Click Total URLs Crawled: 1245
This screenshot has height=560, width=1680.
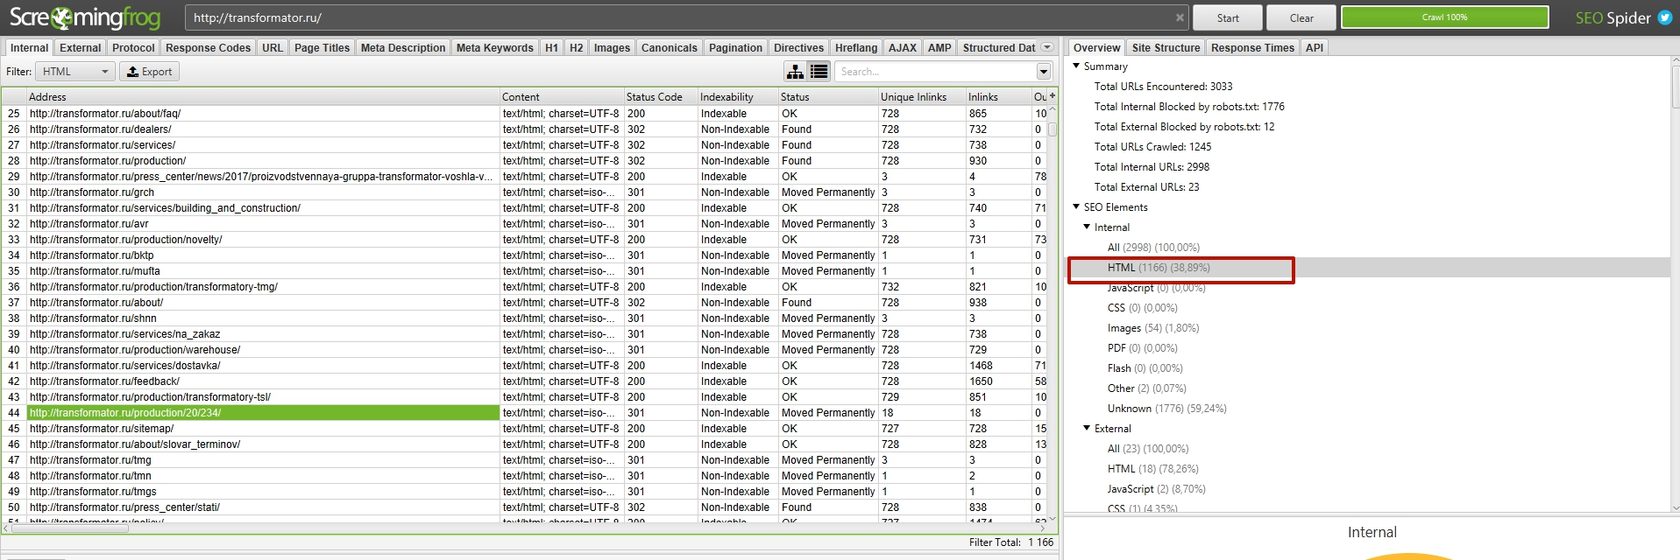pos(1152,146)
